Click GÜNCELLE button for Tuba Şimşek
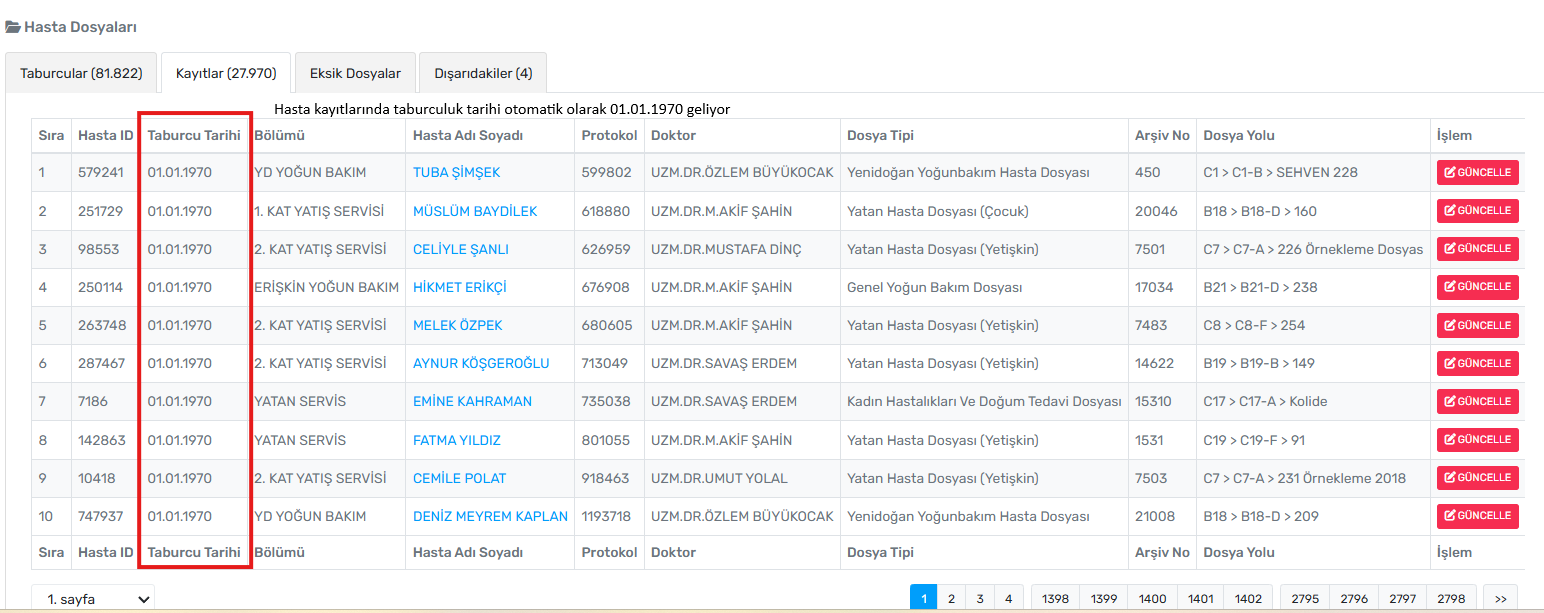The height and width of the screenshot is (613, 1544). tap(1477, 173)
